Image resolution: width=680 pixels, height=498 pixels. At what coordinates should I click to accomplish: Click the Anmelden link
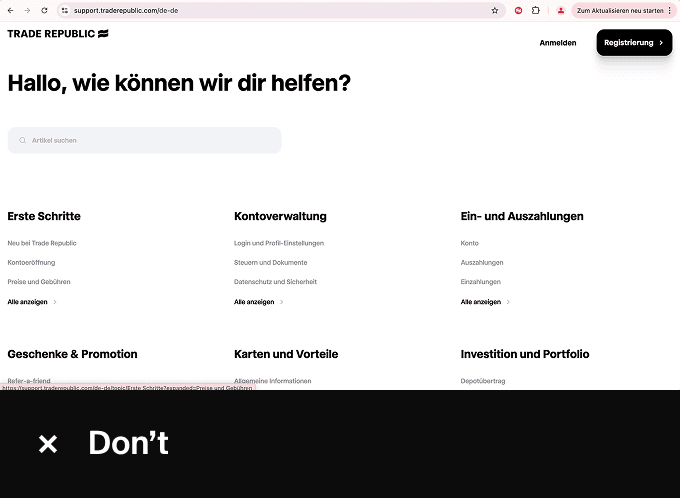(x=558, y=43)
